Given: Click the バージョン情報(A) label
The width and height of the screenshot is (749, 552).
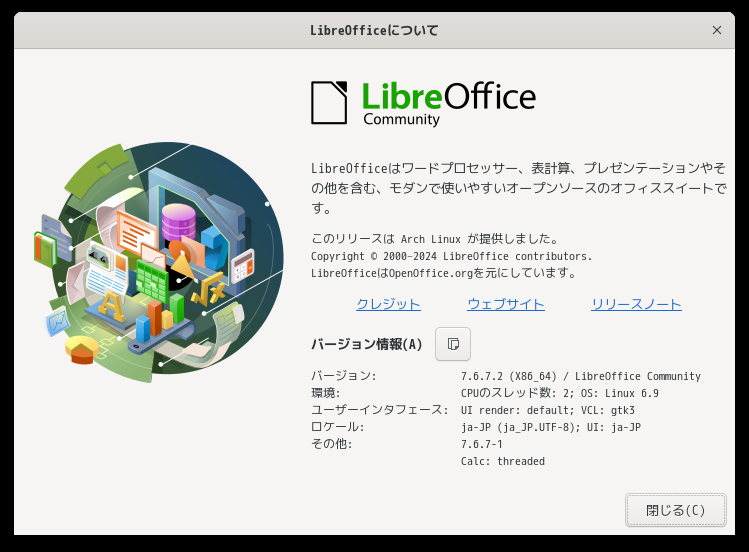Looking at the screenshot, I should (x=366, y=344).
